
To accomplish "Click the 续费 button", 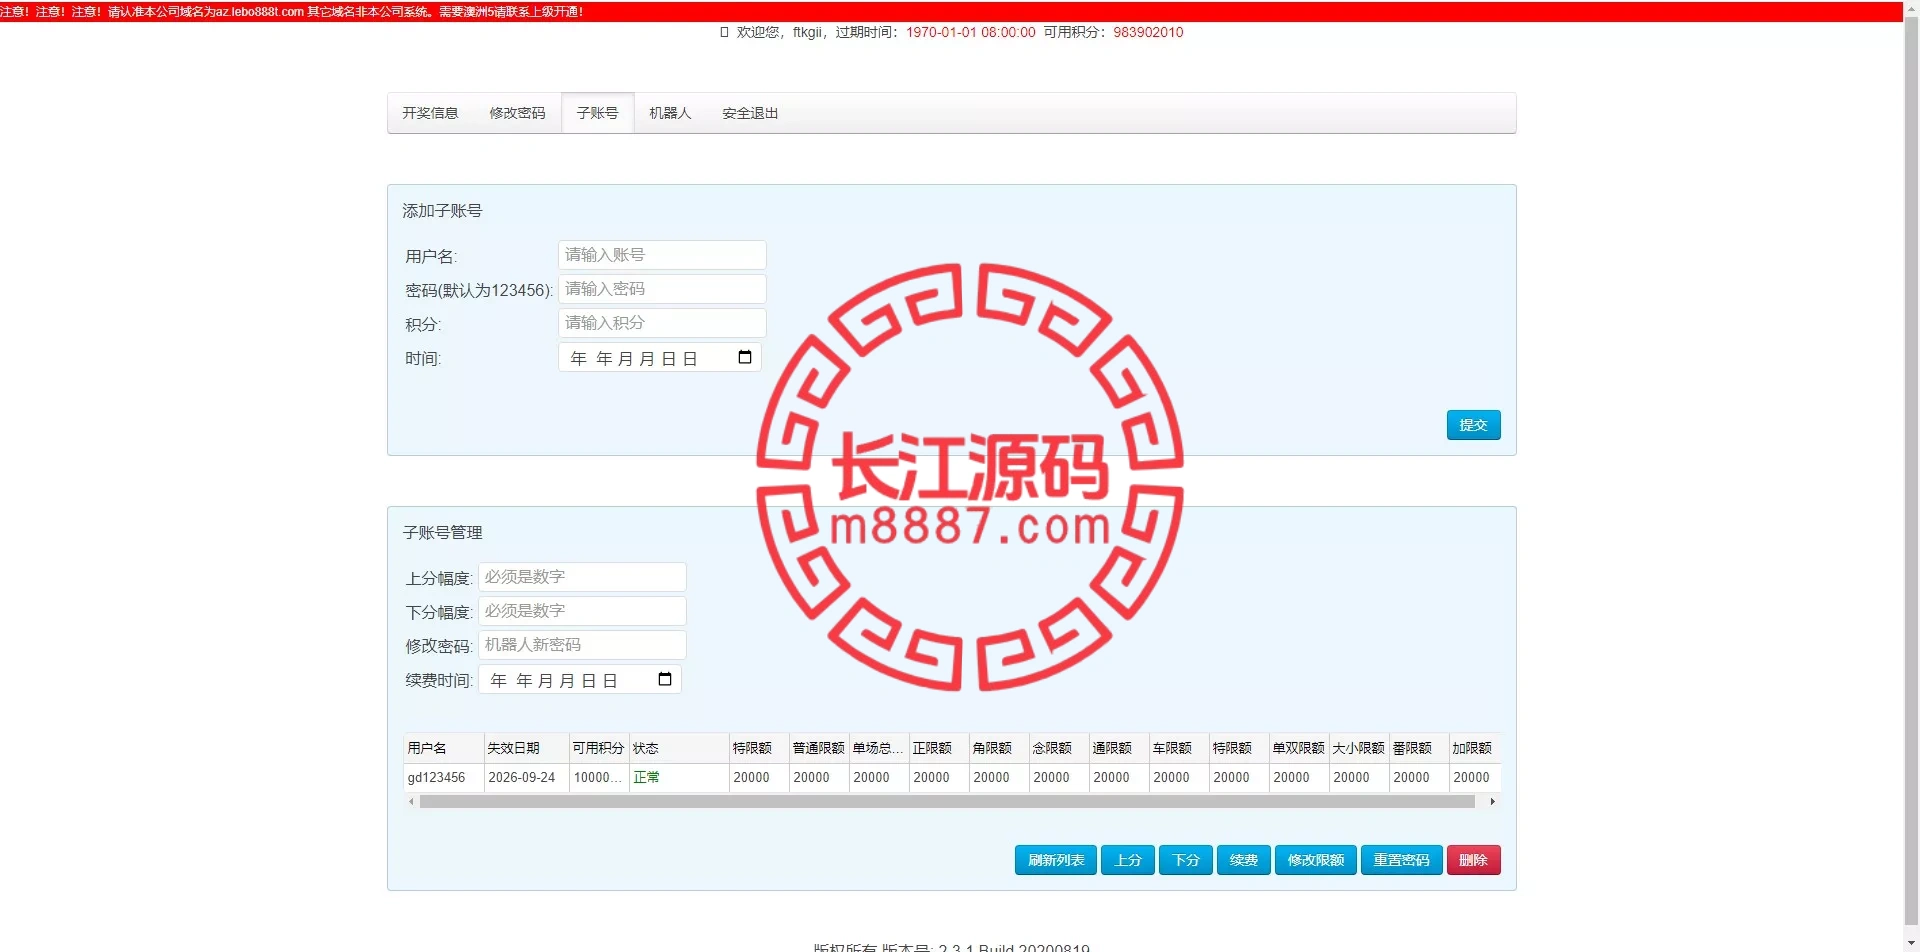I will (1244, 860).
